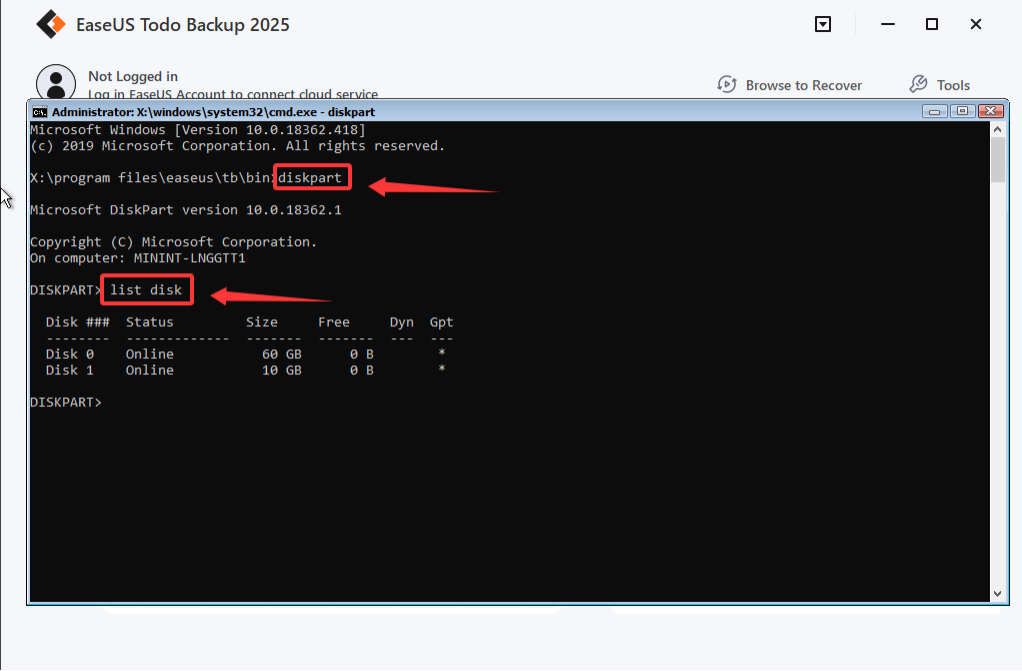Viewport: 1022px width, 671px height.
Task: Restore the cmd.exe diskpart window size
Action: (962, 112)
